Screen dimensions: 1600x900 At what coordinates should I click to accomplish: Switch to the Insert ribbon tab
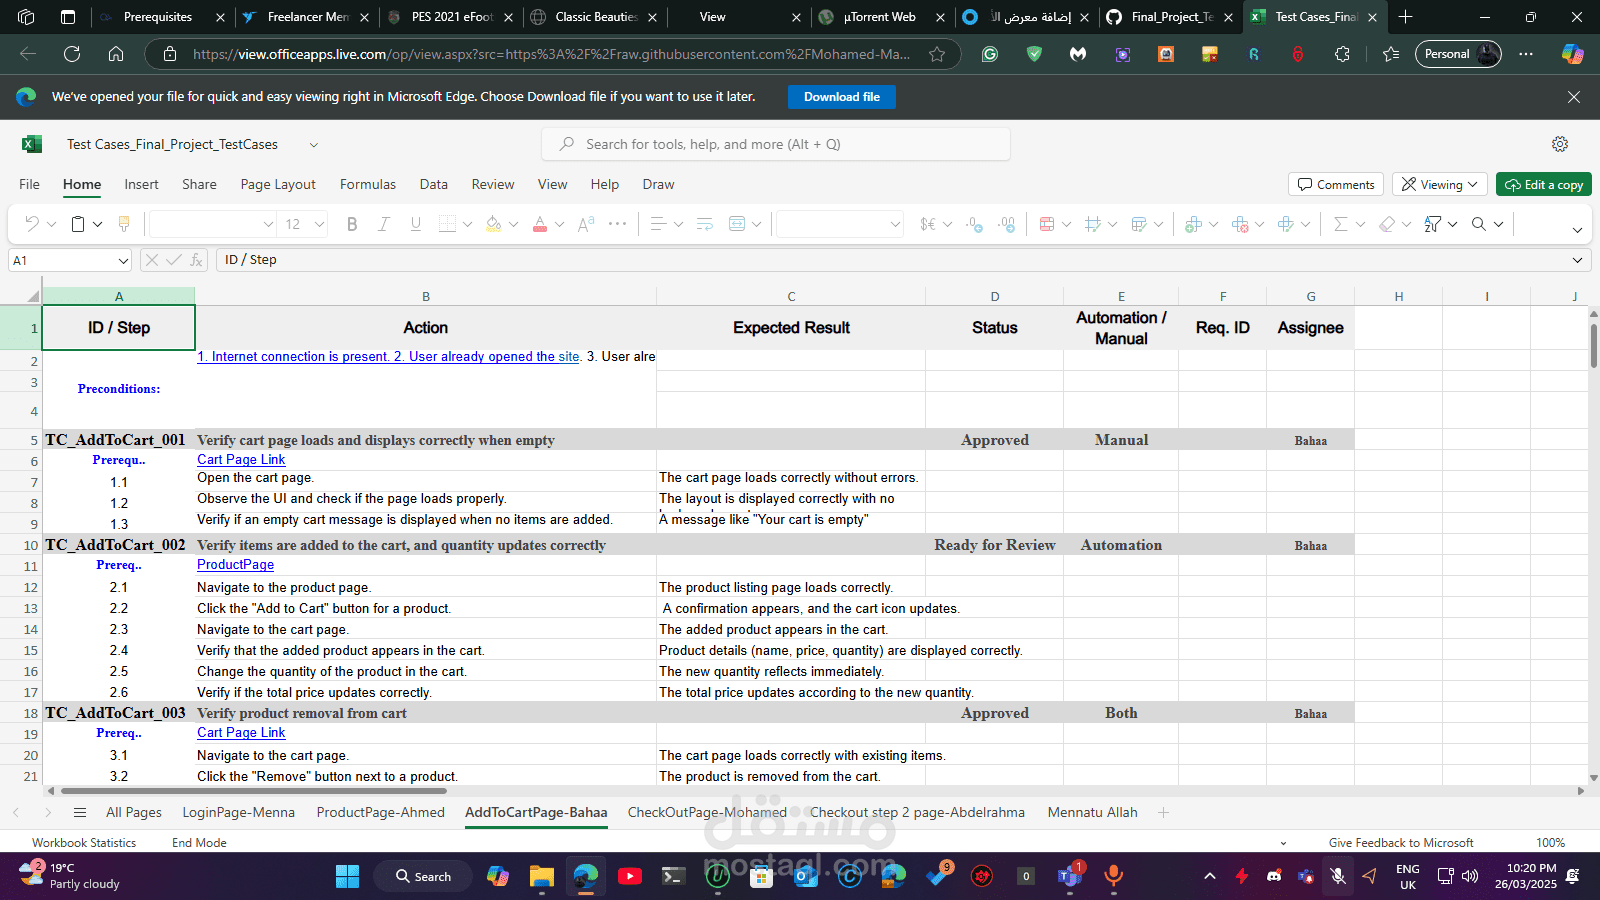point(141,184)
